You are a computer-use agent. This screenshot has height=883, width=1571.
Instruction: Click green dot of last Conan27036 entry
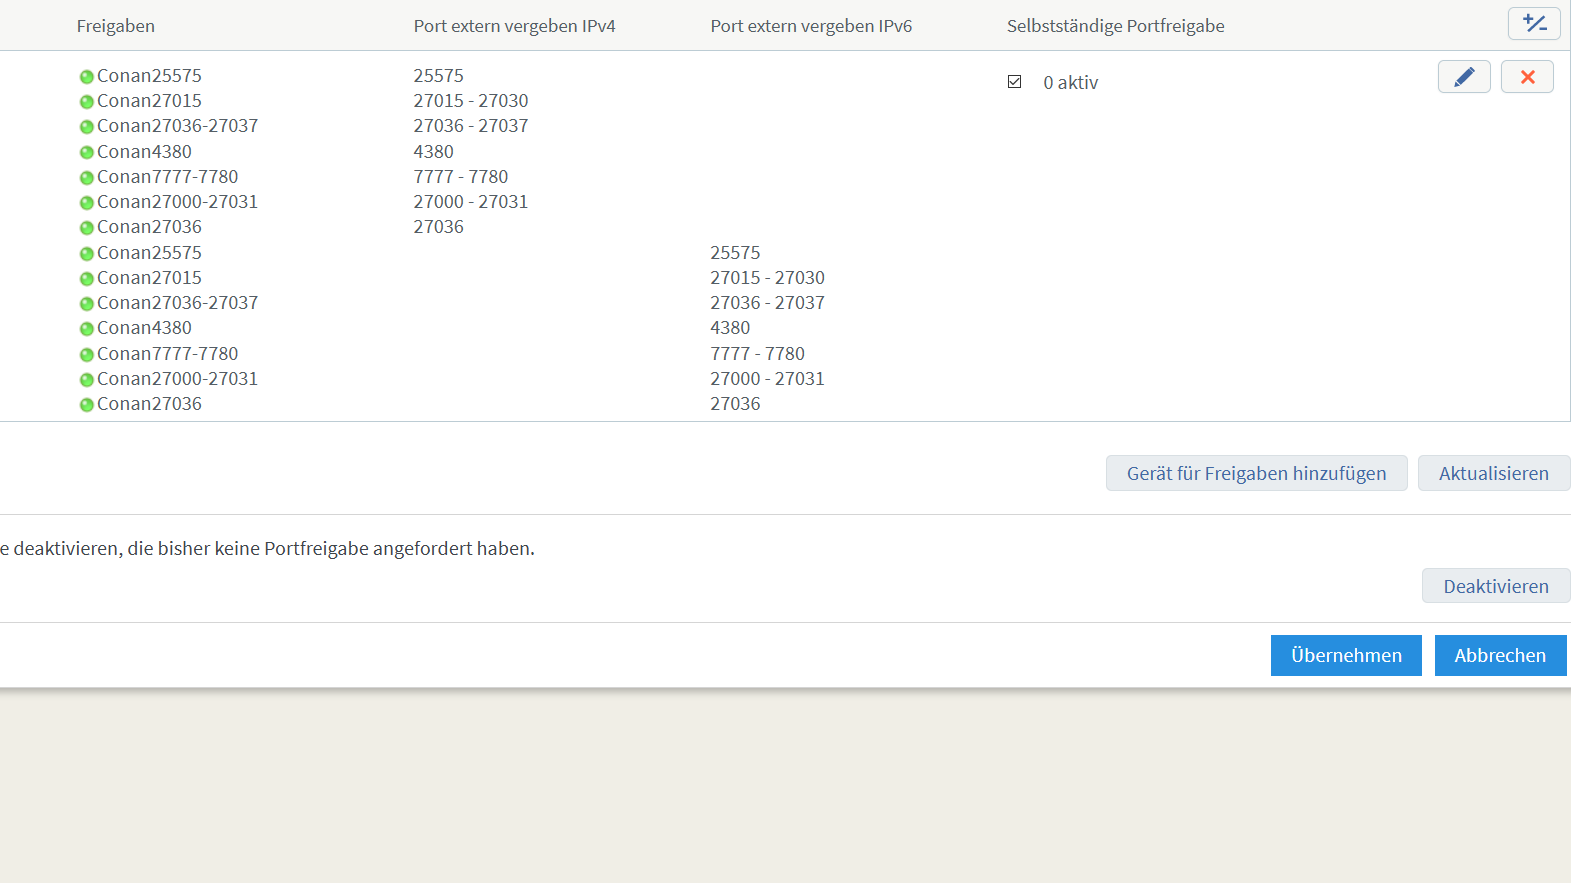(87, 405)
